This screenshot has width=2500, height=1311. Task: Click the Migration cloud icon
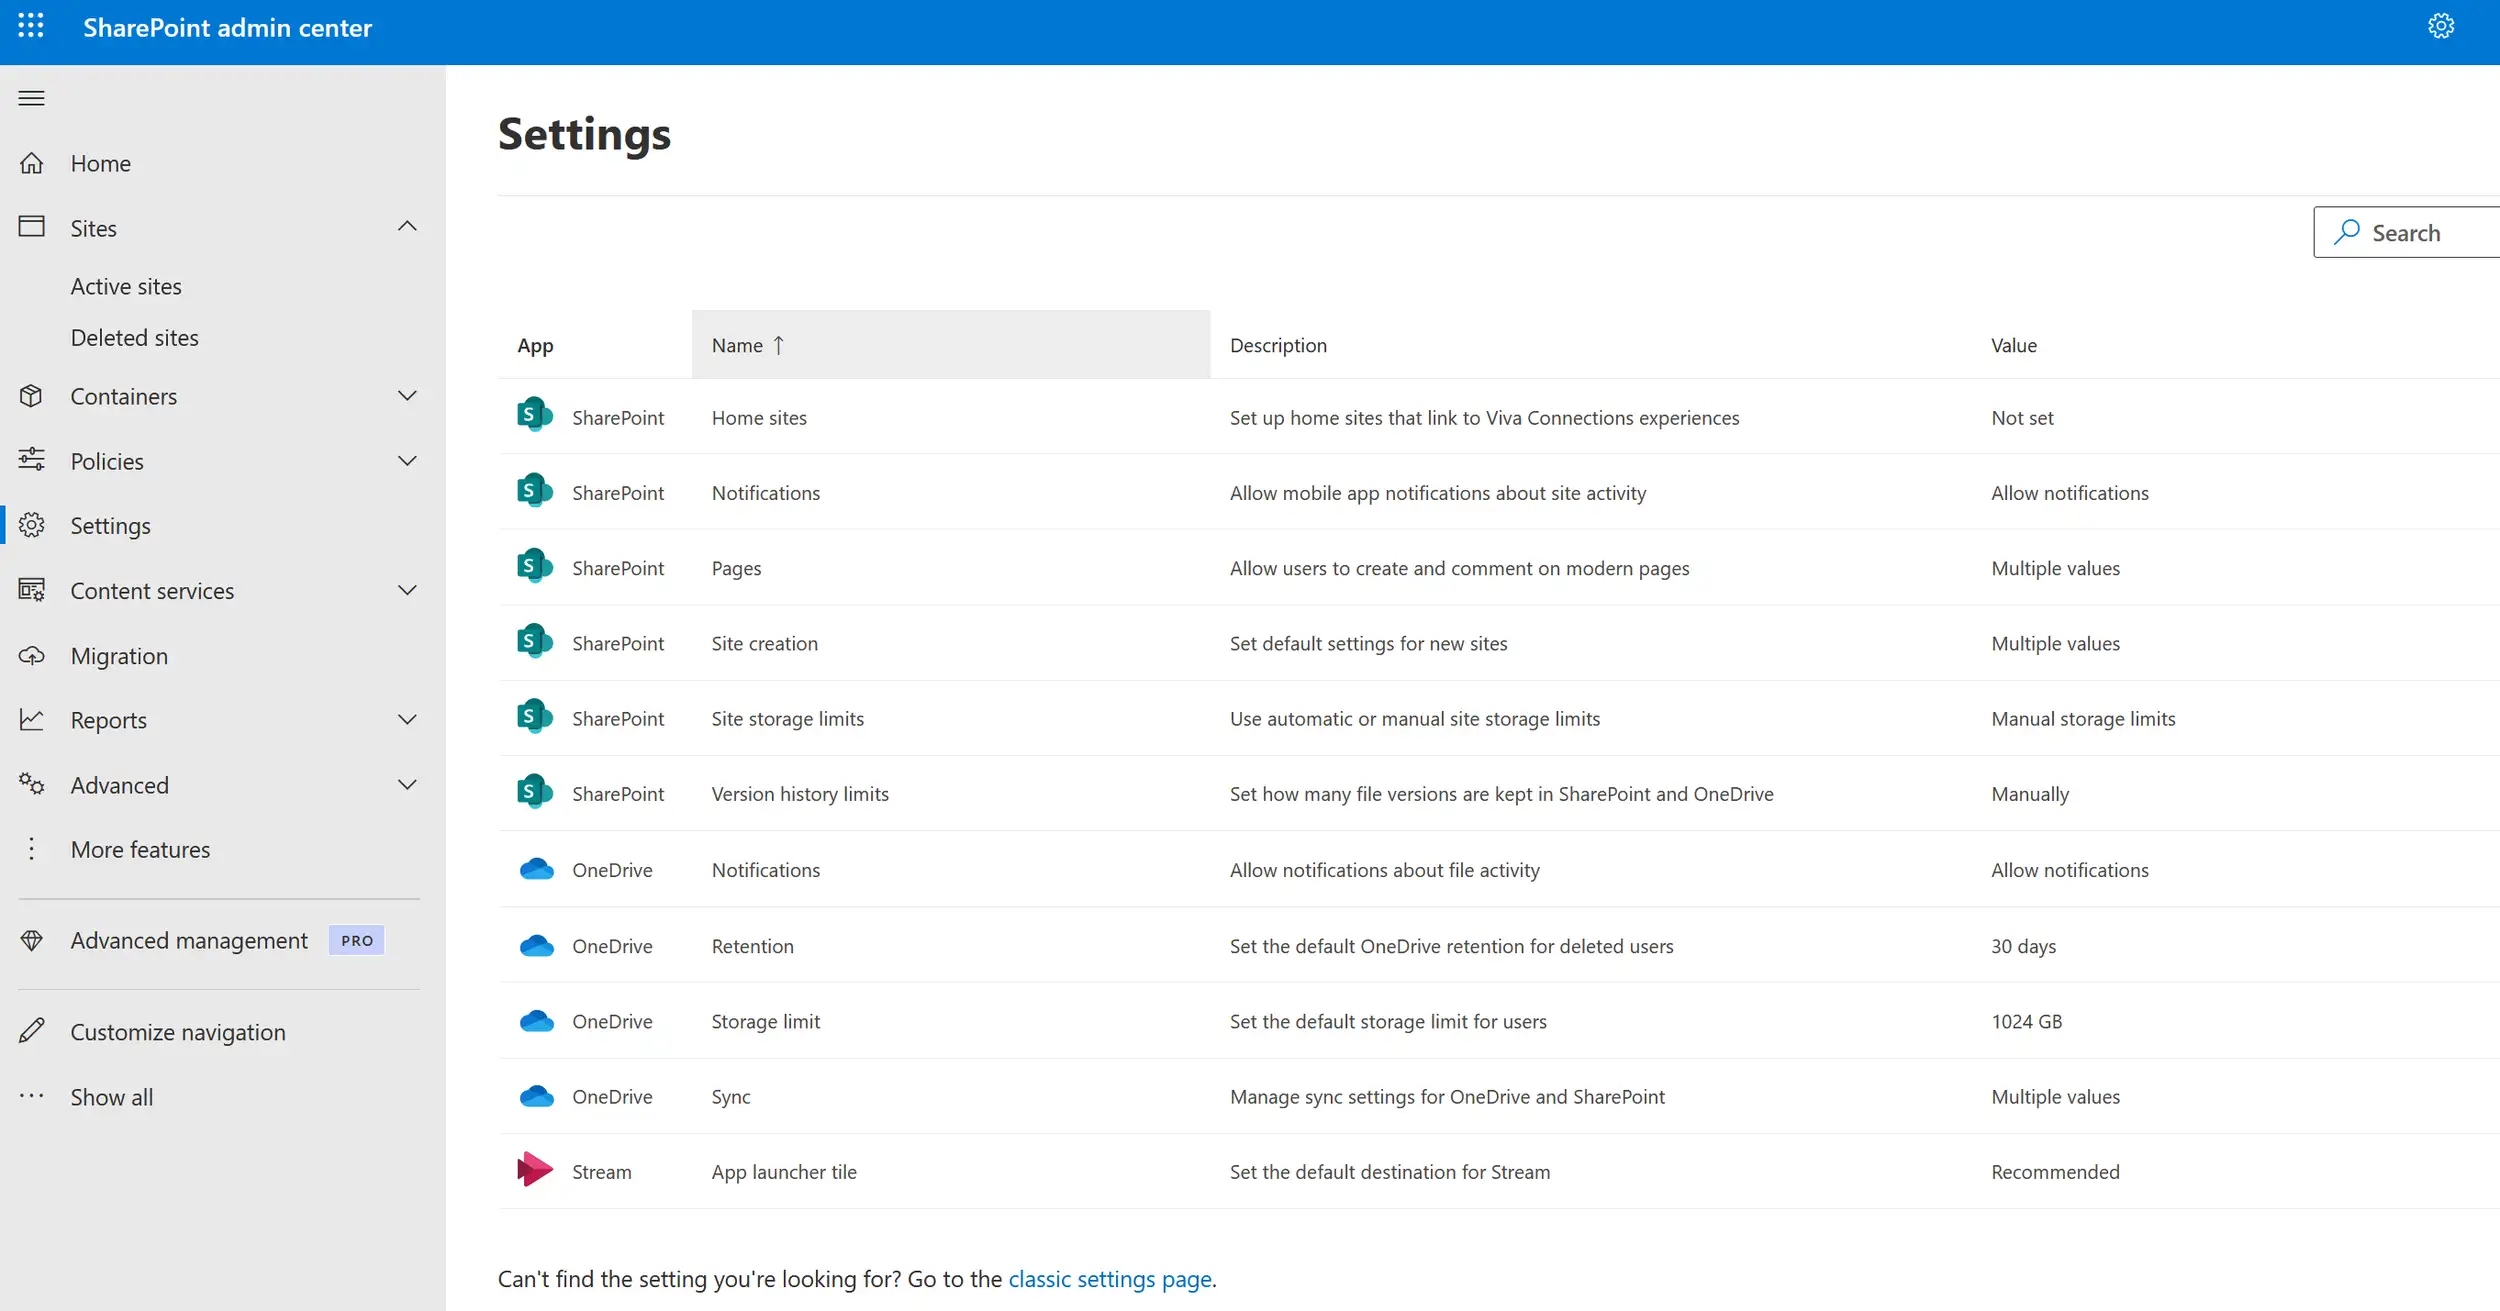click(32, 656)
